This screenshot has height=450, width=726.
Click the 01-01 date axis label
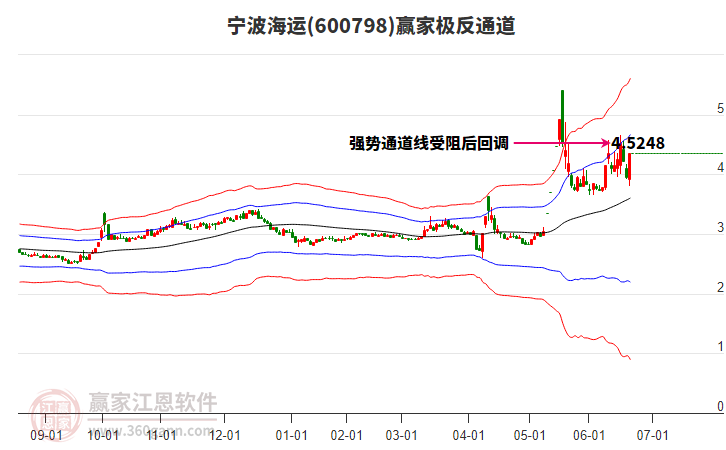[291, 435]
